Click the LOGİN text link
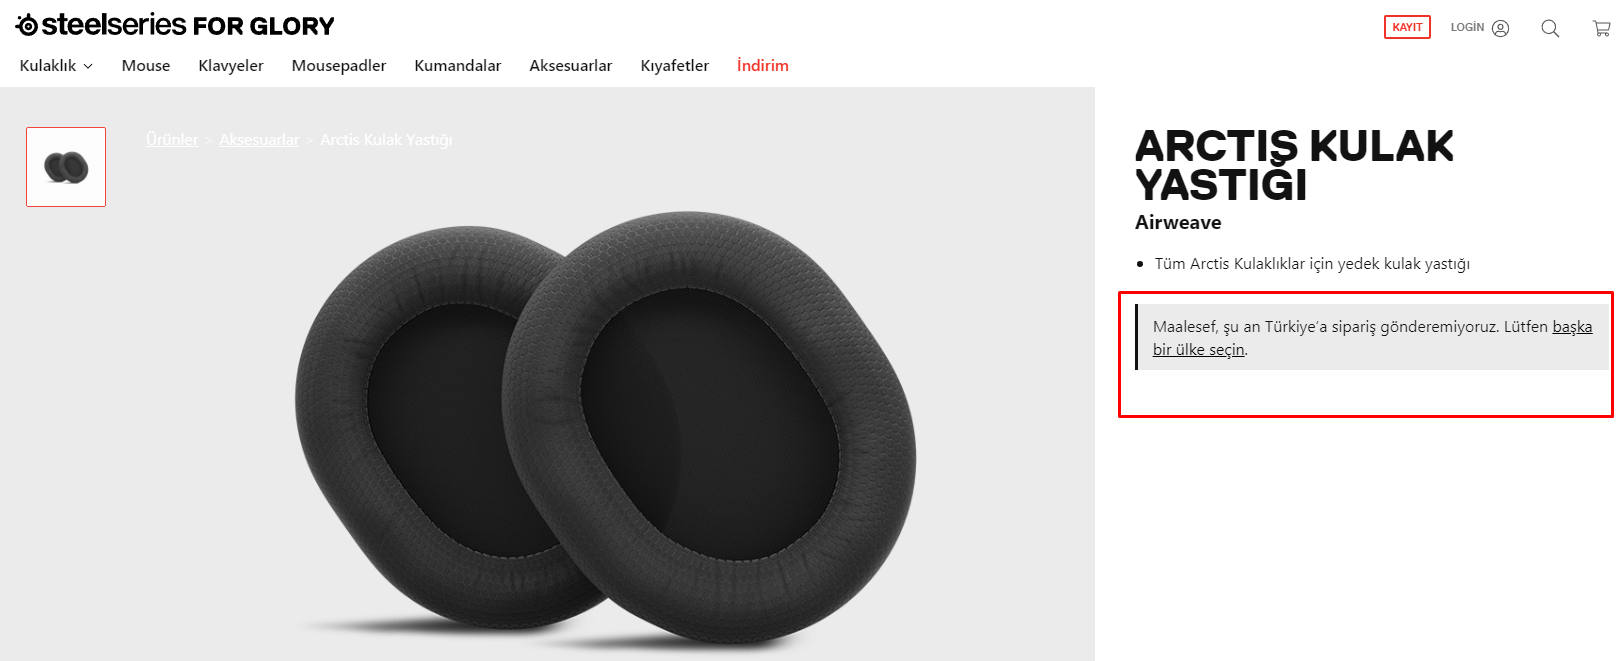 tap(1467, 27)
